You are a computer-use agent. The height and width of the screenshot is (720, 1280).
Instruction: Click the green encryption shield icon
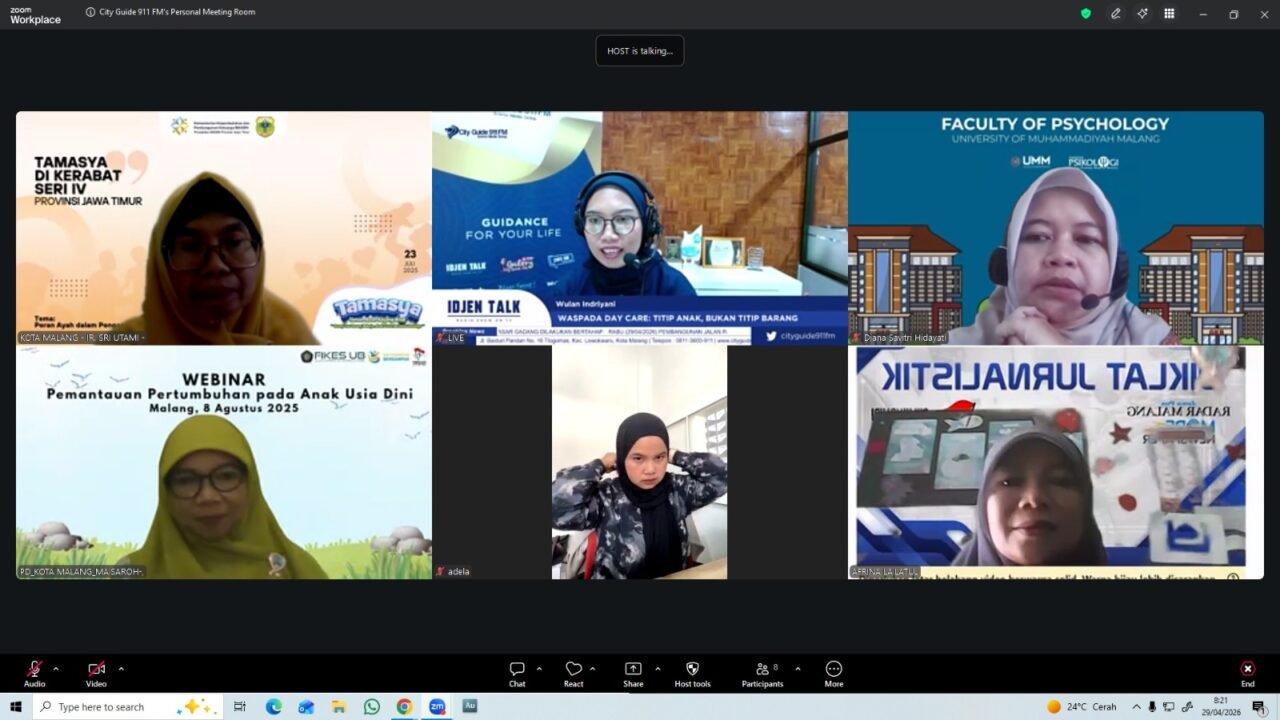[1086, 14]
